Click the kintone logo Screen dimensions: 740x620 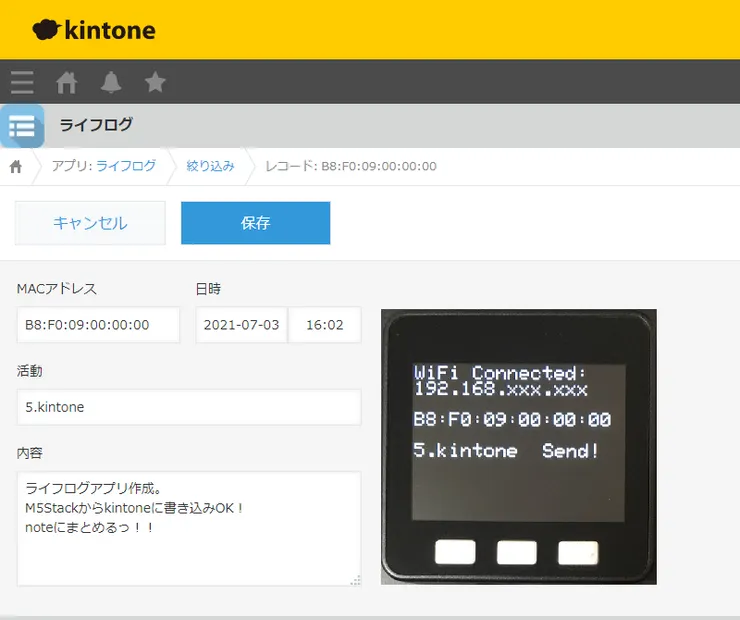pyautogui.click(x=94, y=30)
